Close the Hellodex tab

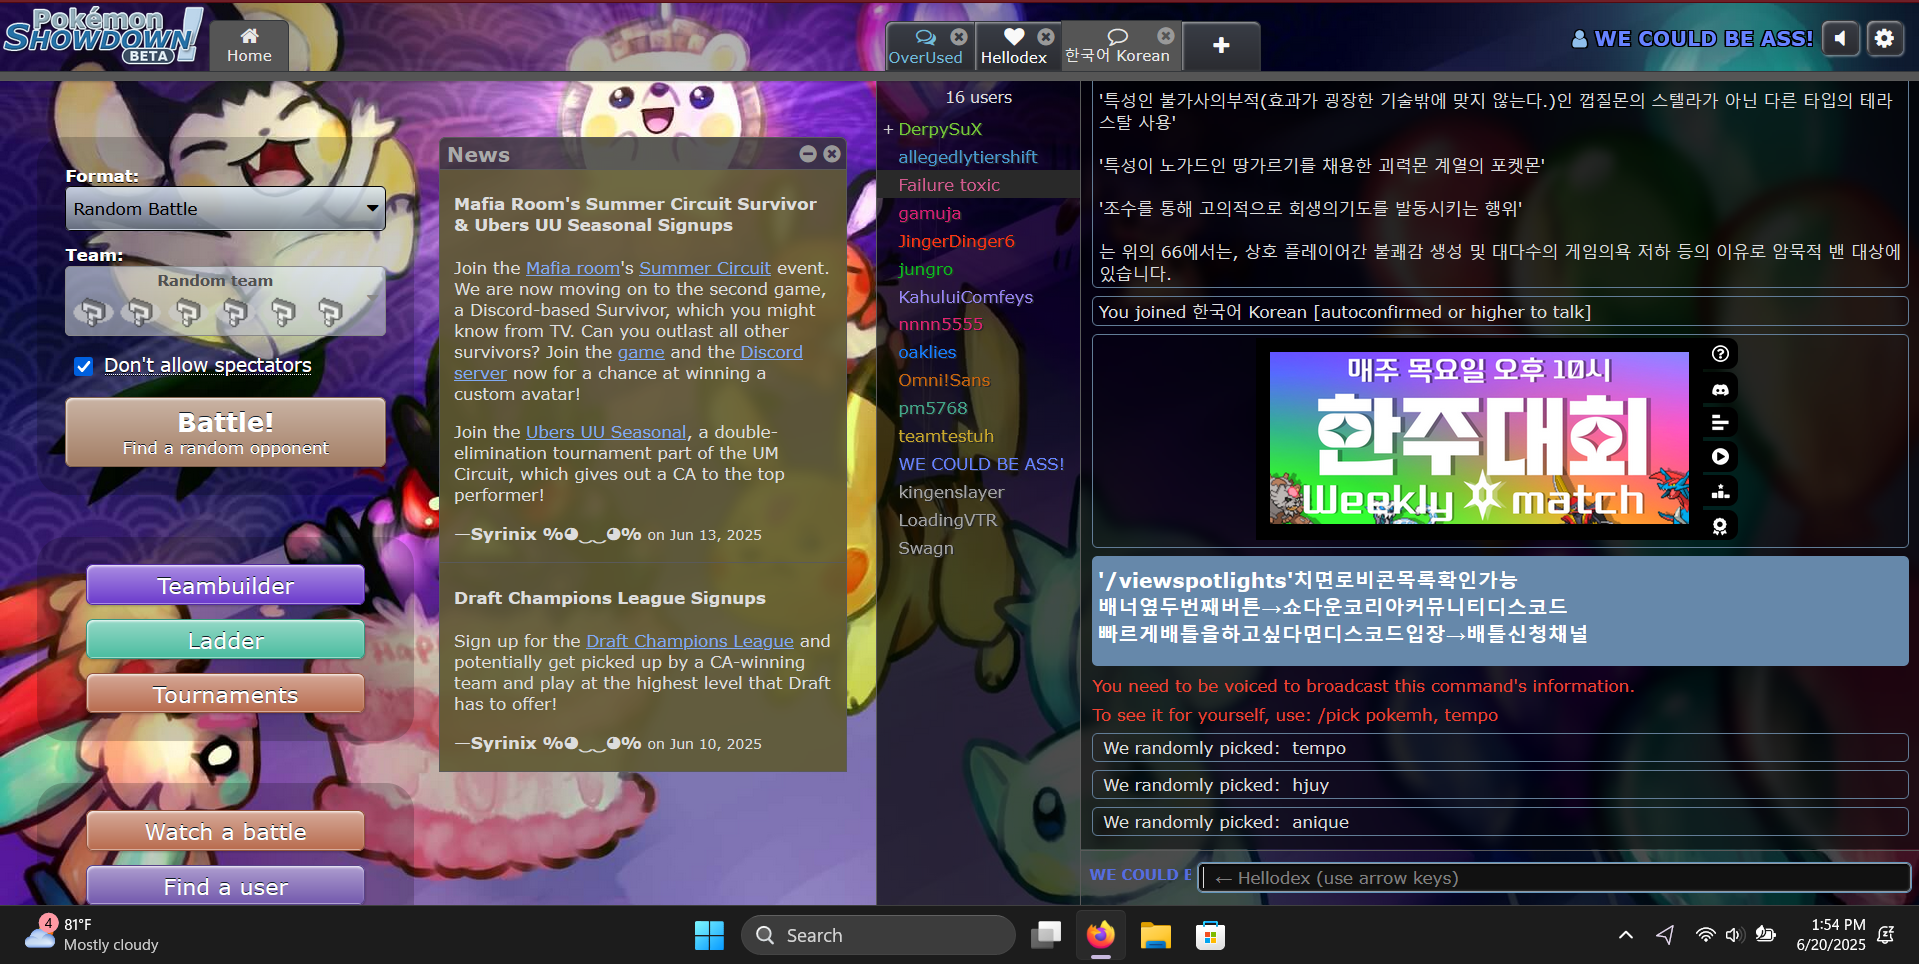click(1046, 36)
